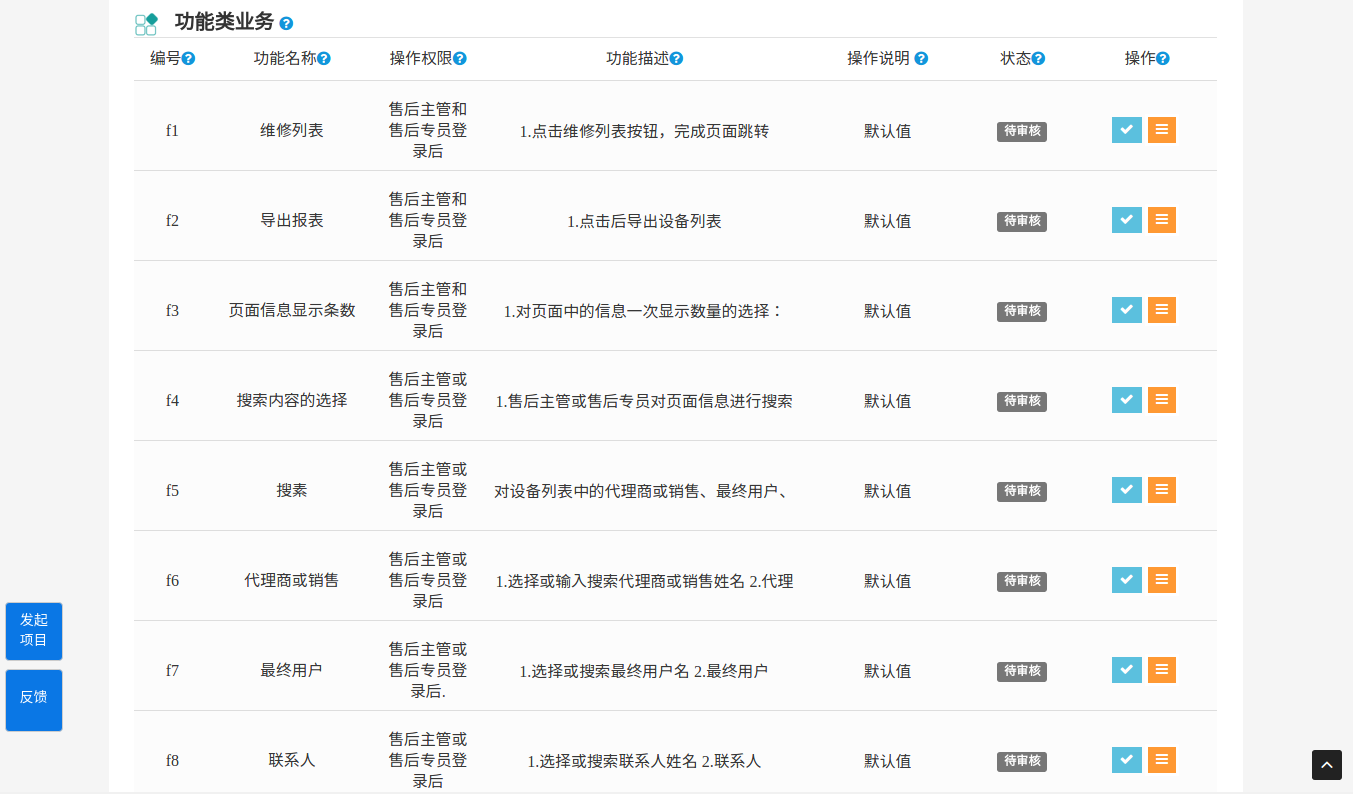Open orange list menu for row f5

pyautogui.click(x=1162, y=490)
